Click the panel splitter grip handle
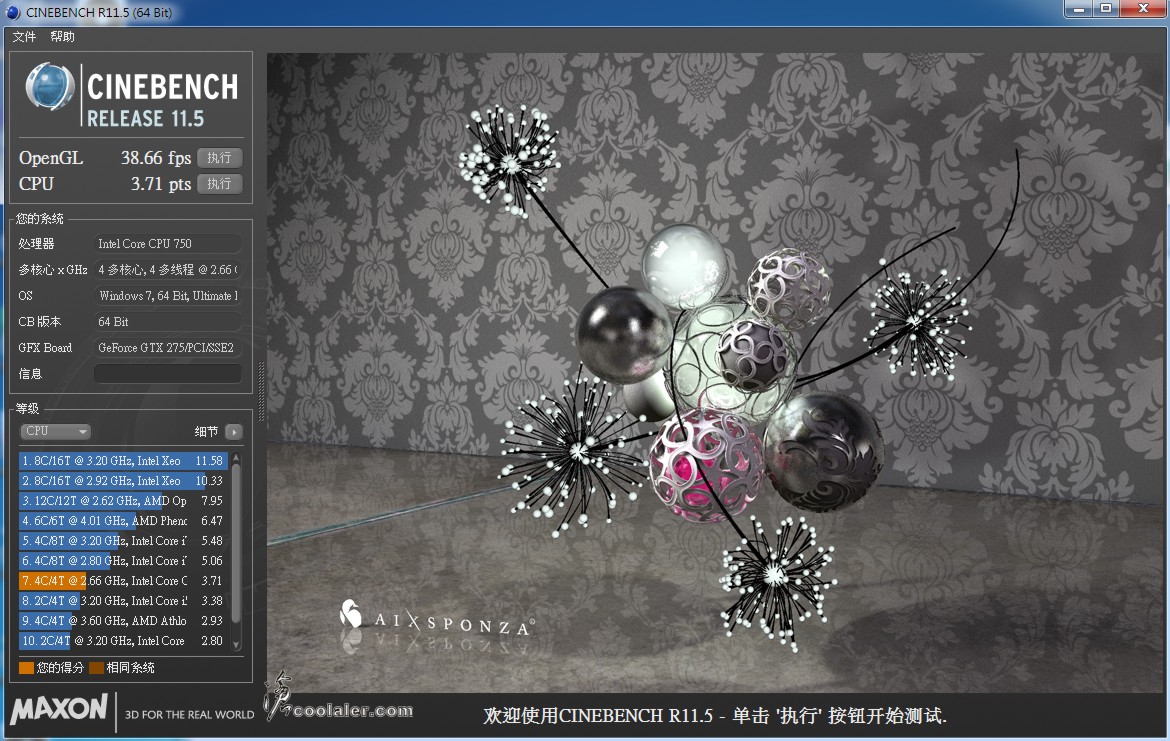Screen dimensions: 1170x741 click(260, 392)
